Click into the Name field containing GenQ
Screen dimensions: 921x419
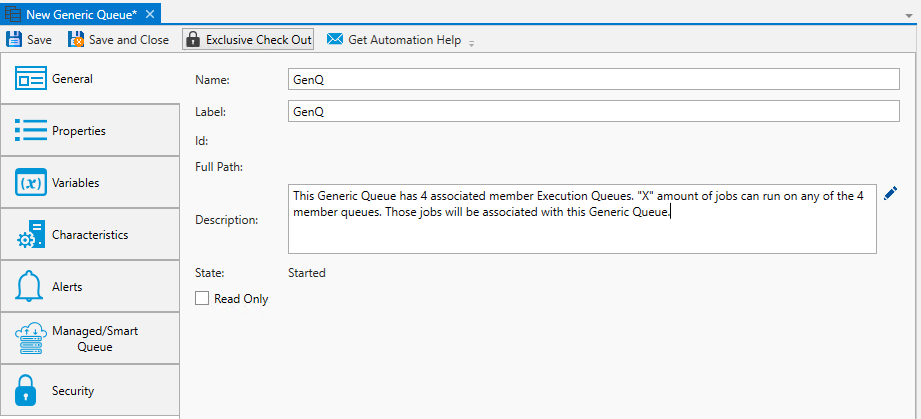coord(593,79)
